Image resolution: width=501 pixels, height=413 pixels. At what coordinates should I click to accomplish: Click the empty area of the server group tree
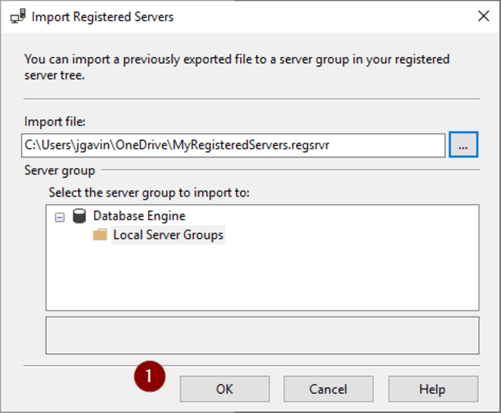tap(262, 277)
